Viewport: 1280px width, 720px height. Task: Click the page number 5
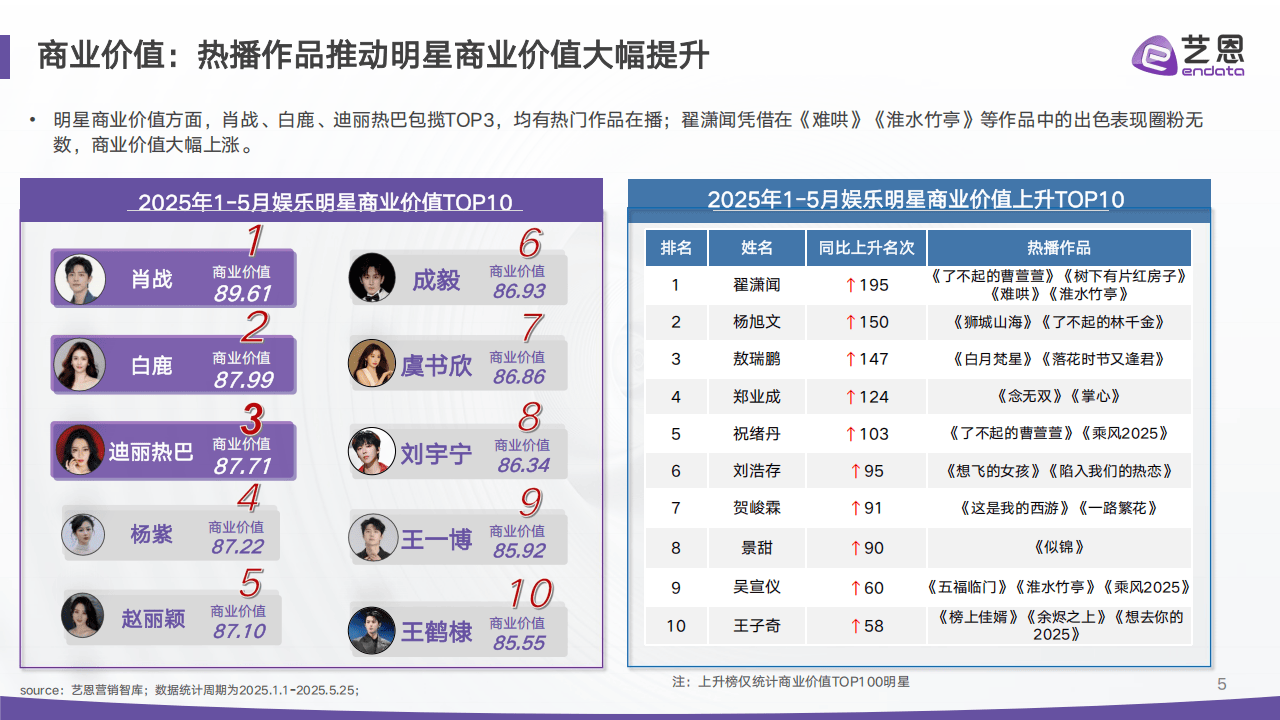point(1221,685)
